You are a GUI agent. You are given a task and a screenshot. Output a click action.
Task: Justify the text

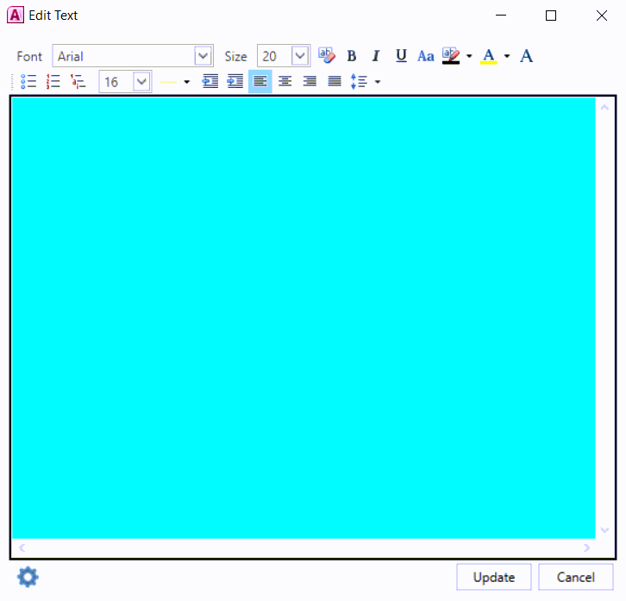click(335, 82)
